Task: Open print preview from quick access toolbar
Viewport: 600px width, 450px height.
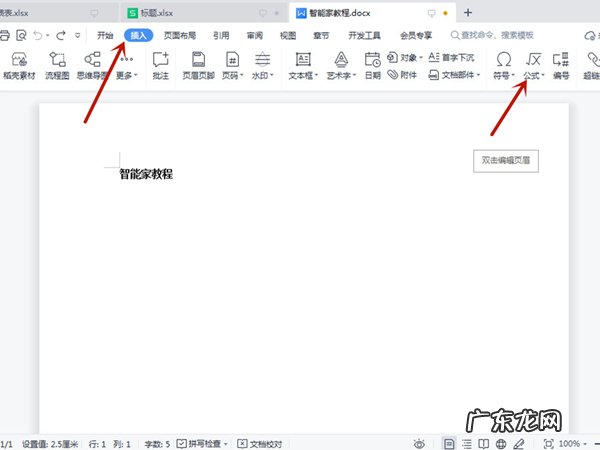Action: (21, 36)
